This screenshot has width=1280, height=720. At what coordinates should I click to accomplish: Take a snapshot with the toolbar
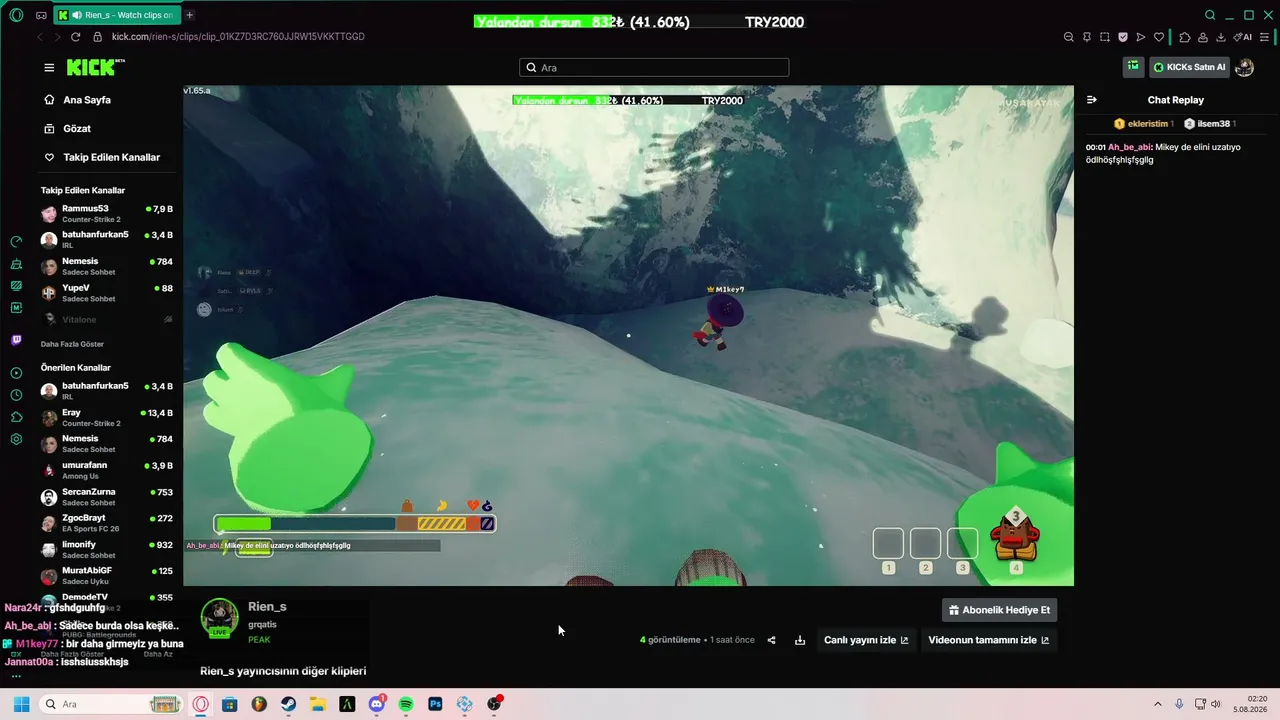pos(1104,37)
